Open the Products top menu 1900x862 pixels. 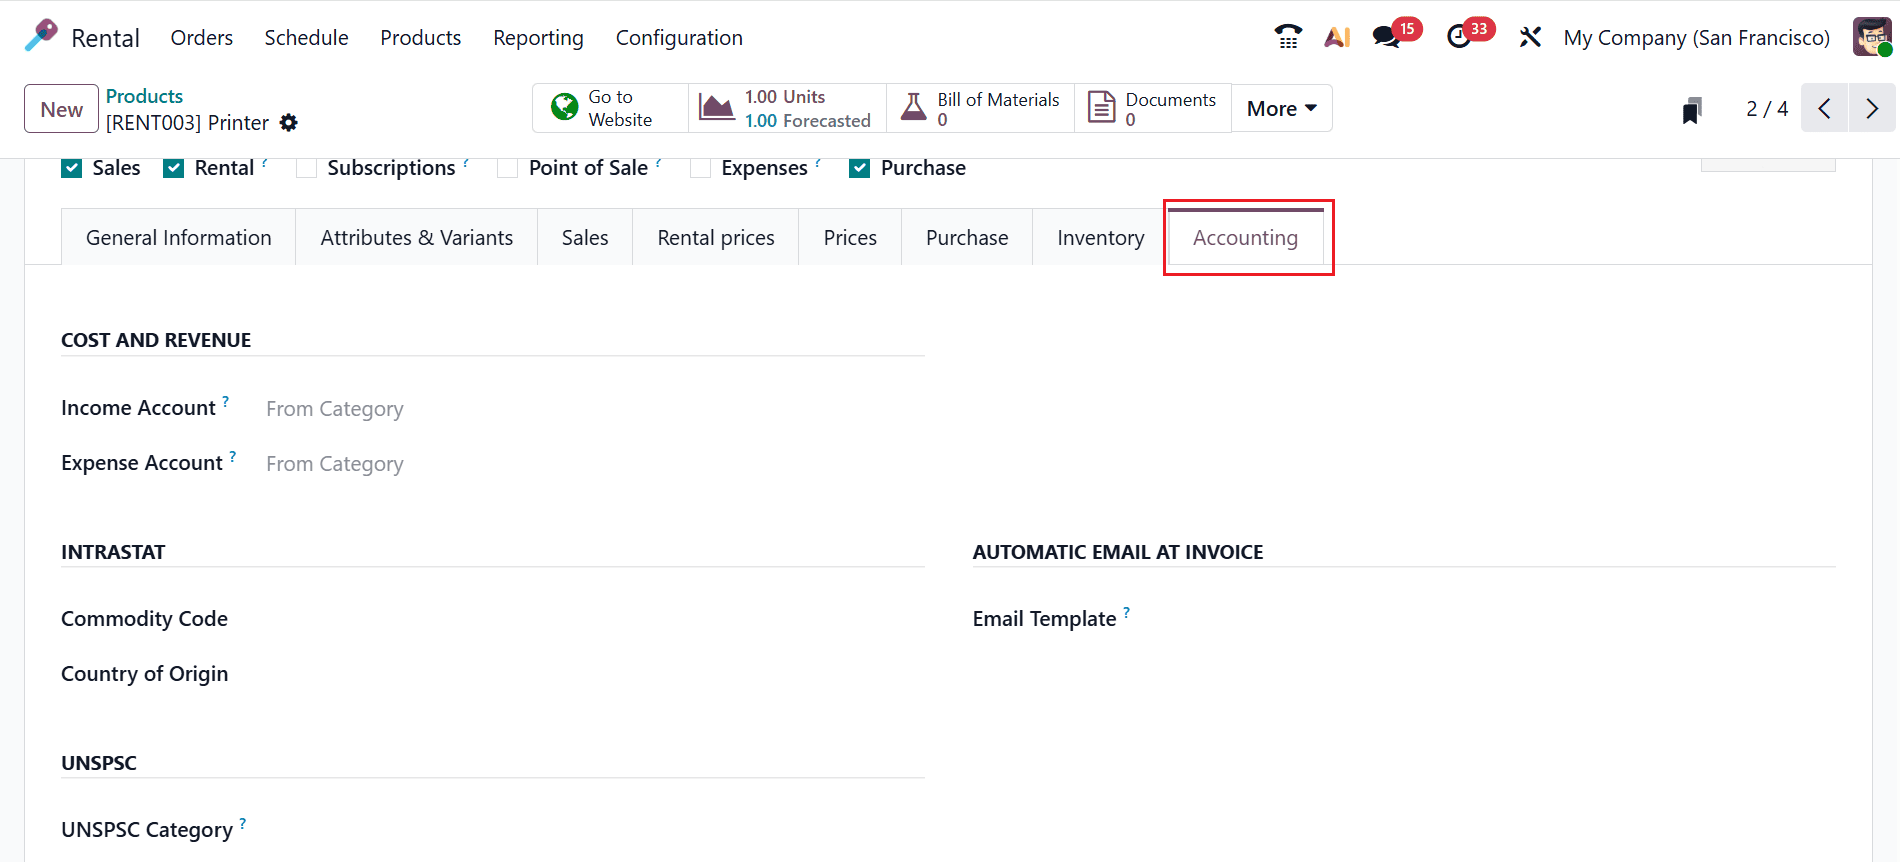421,37
